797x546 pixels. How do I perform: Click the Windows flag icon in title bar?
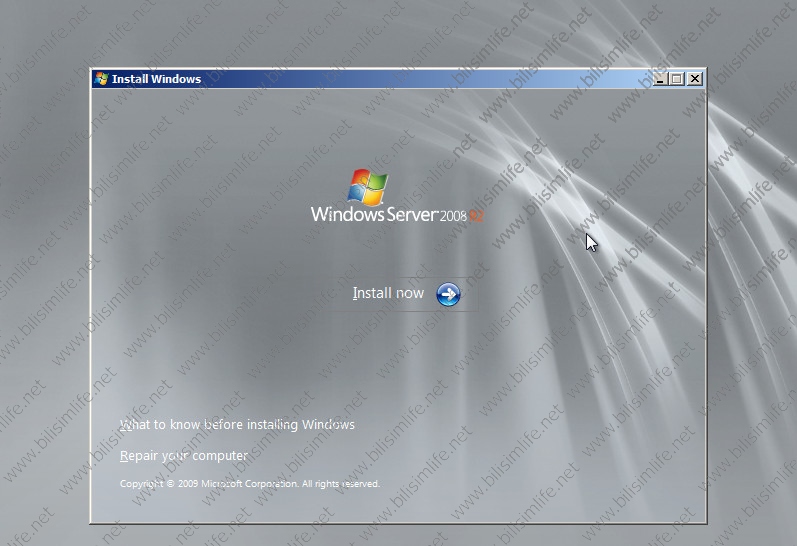click(102, 79)
